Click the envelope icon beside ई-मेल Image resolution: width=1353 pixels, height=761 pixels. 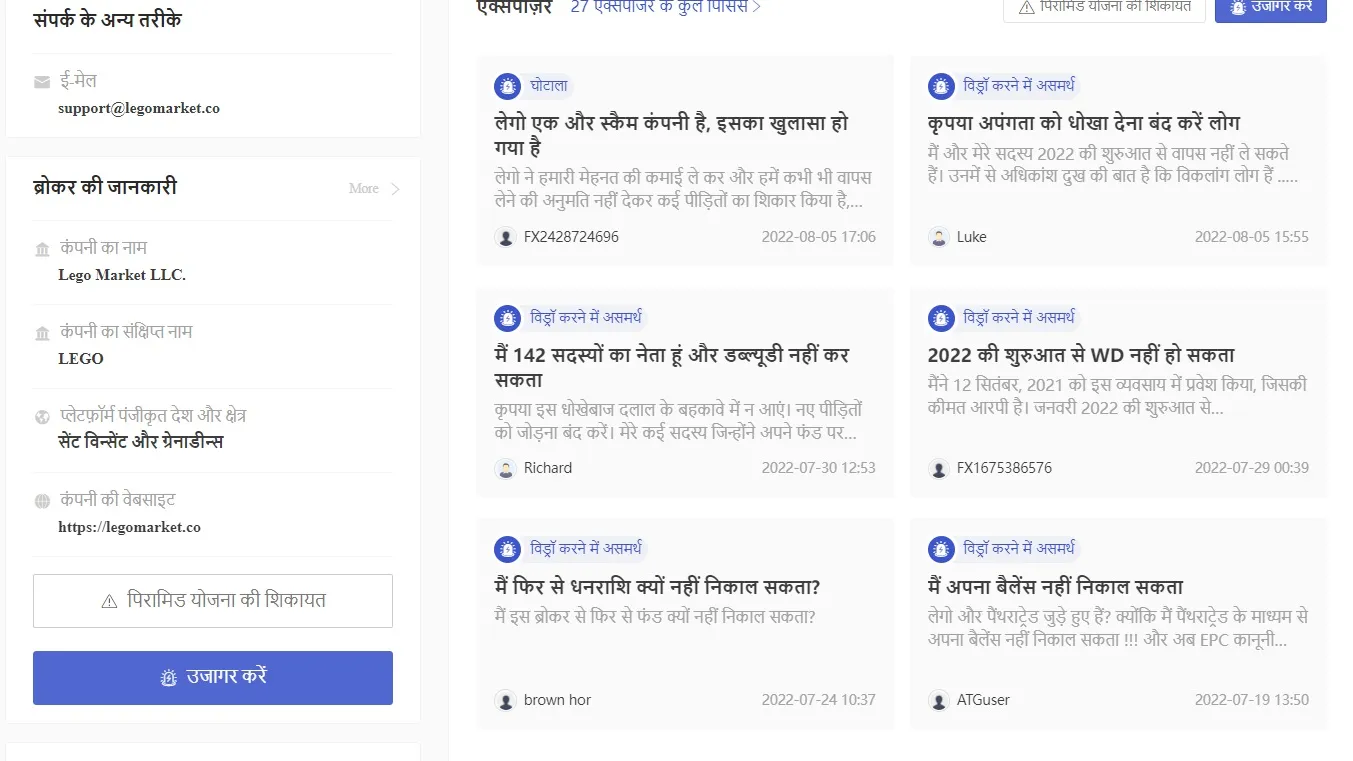click(x=42, y=82)
